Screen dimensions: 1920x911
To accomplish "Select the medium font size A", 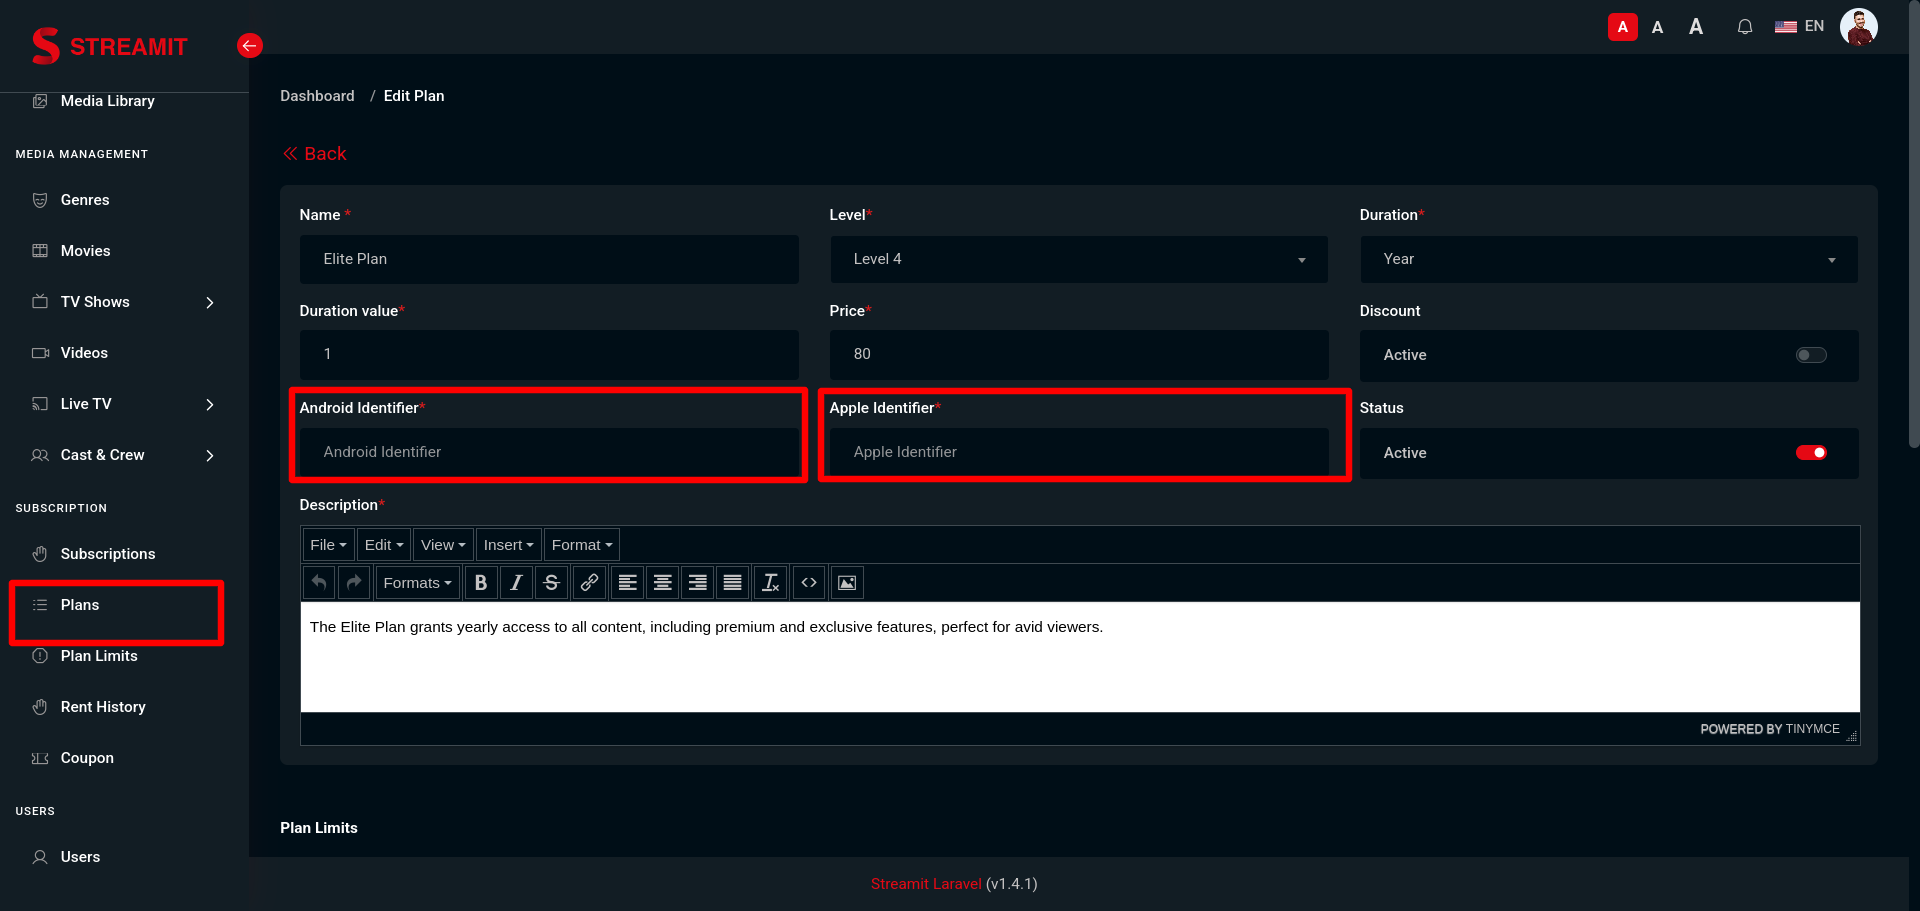I will pyautogui.click(x=1657, y=27).
